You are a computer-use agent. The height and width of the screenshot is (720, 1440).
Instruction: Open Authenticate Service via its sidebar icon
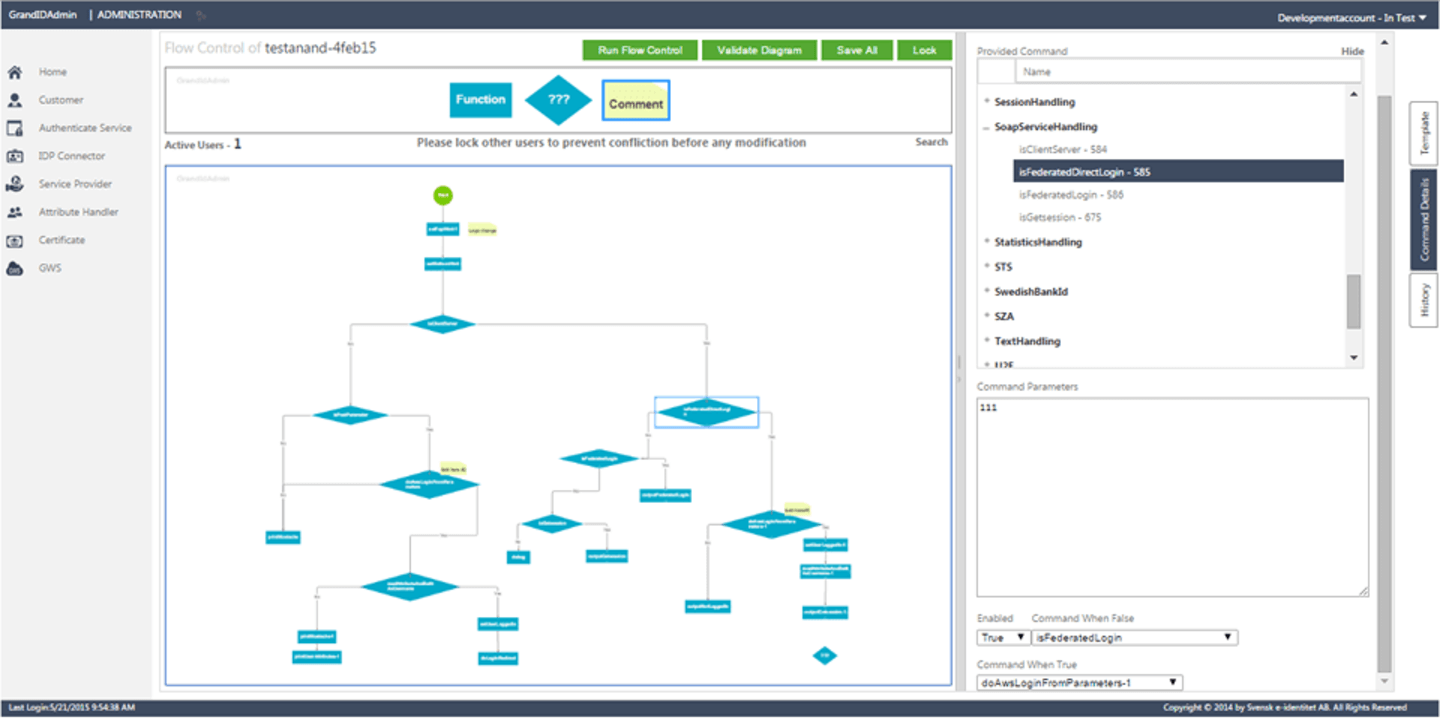[x=15, y=128]
